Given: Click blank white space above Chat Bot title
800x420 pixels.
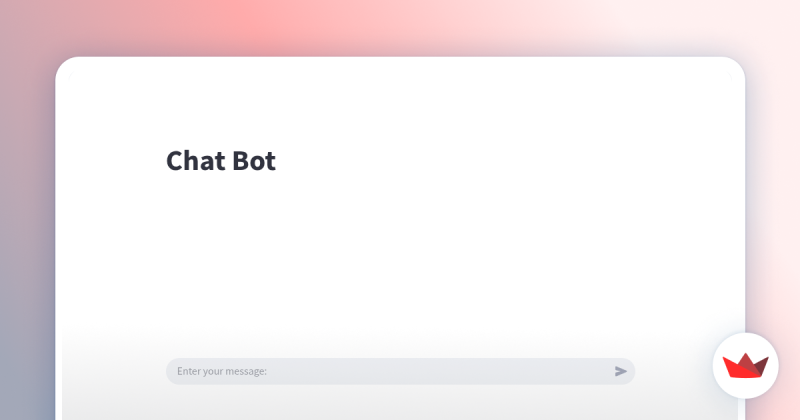Looking at the screenshot, I should click(400, 107).
